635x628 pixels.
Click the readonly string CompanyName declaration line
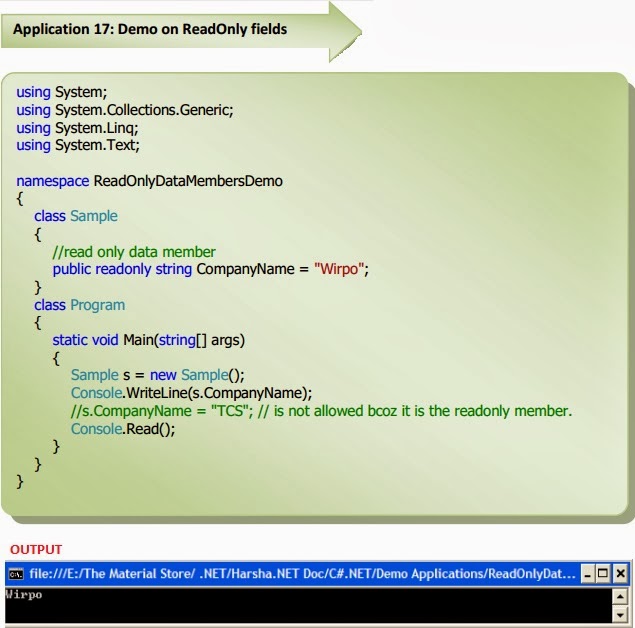211,269
